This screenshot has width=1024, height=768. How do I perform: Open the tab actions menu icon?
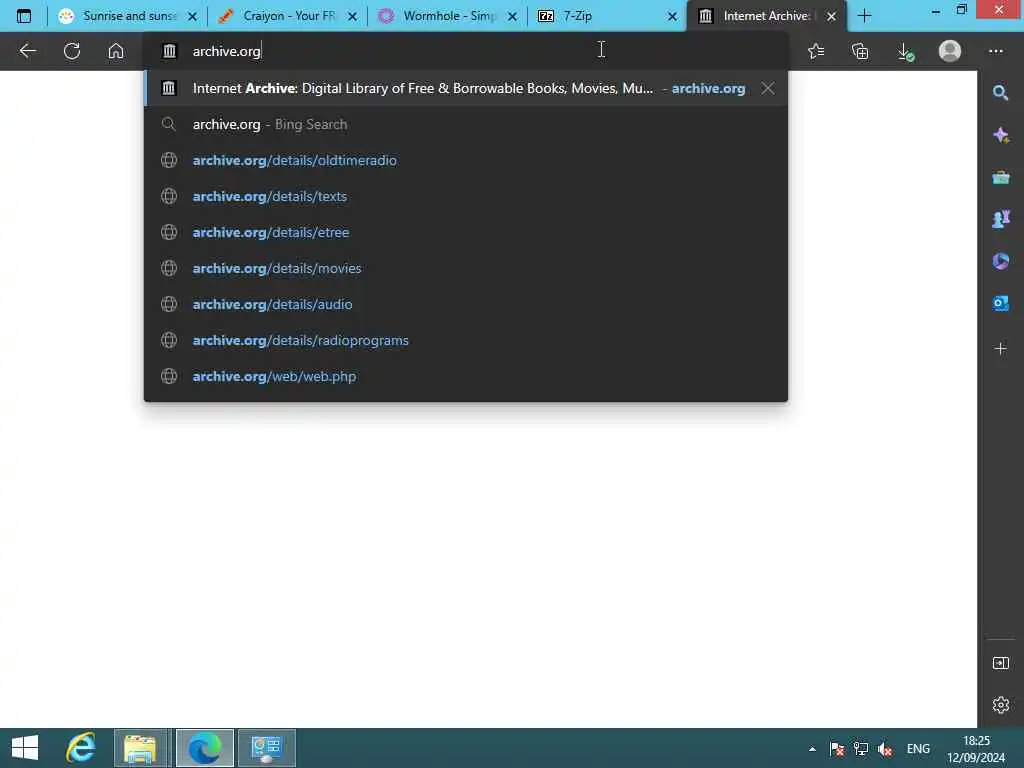coord(24,16)
